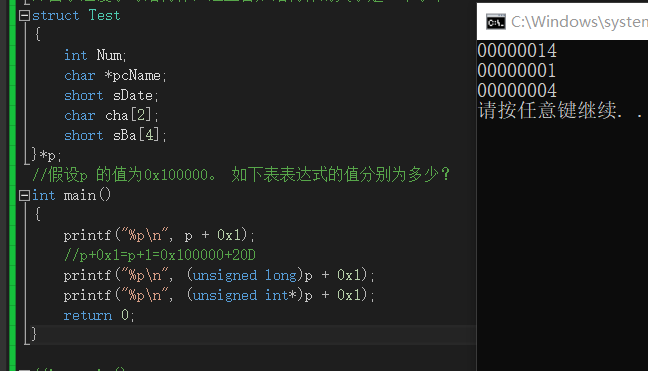648x371 pixels.
Task: Click the Test struct name
Action: pos(105,16)
